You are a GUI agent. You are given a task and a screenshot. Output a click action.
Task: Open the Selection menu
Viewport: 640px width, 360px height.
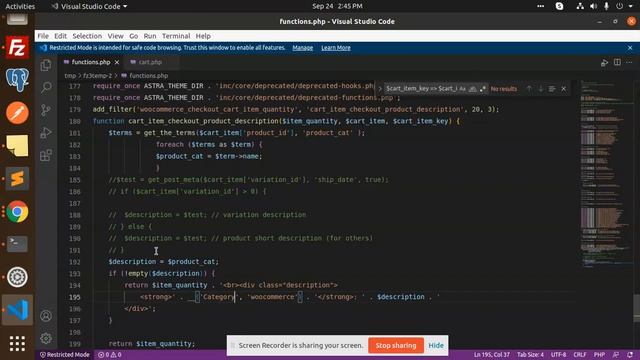click(87, 36)
